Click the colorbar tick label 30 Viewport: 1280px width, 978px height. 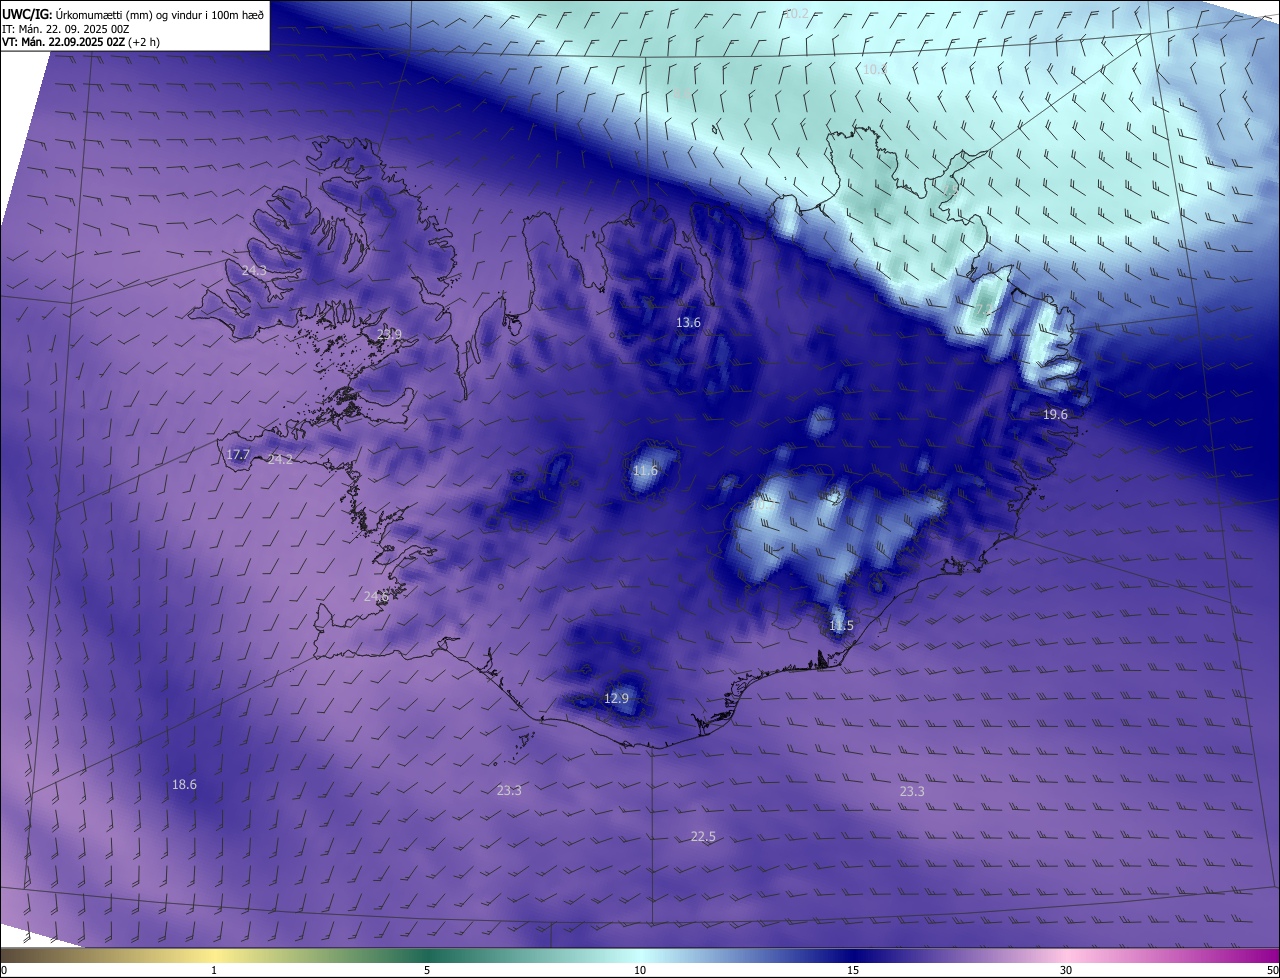(1066, 970)
